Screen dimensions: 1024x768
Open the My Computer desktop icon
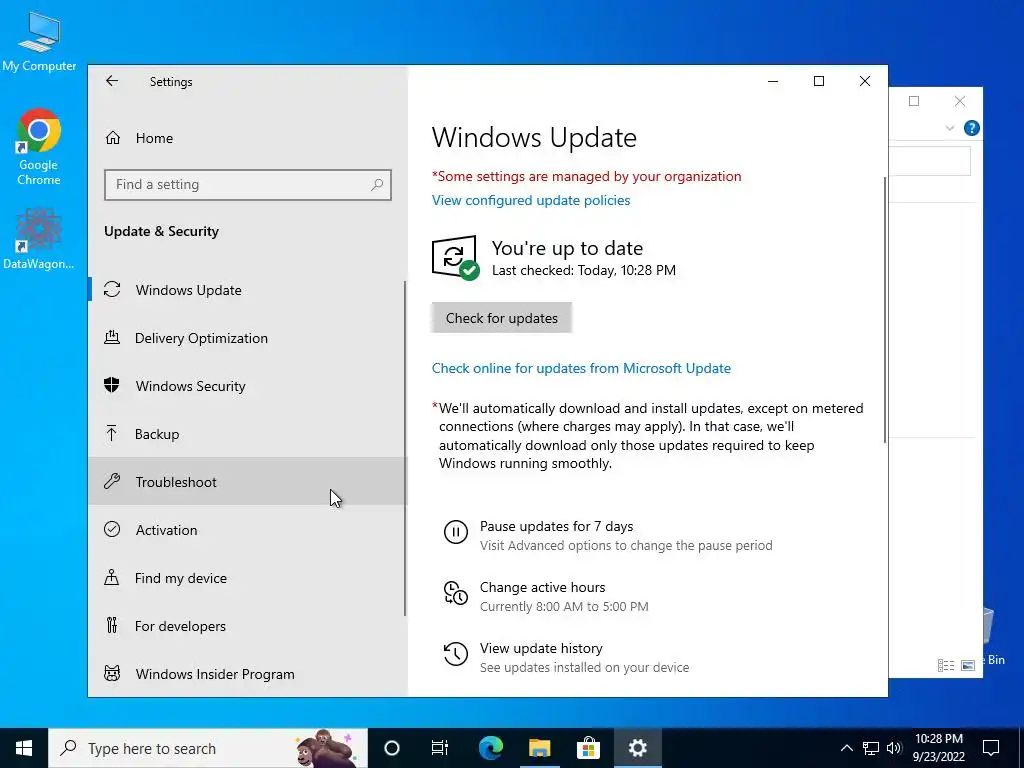(x=39, y=41)
